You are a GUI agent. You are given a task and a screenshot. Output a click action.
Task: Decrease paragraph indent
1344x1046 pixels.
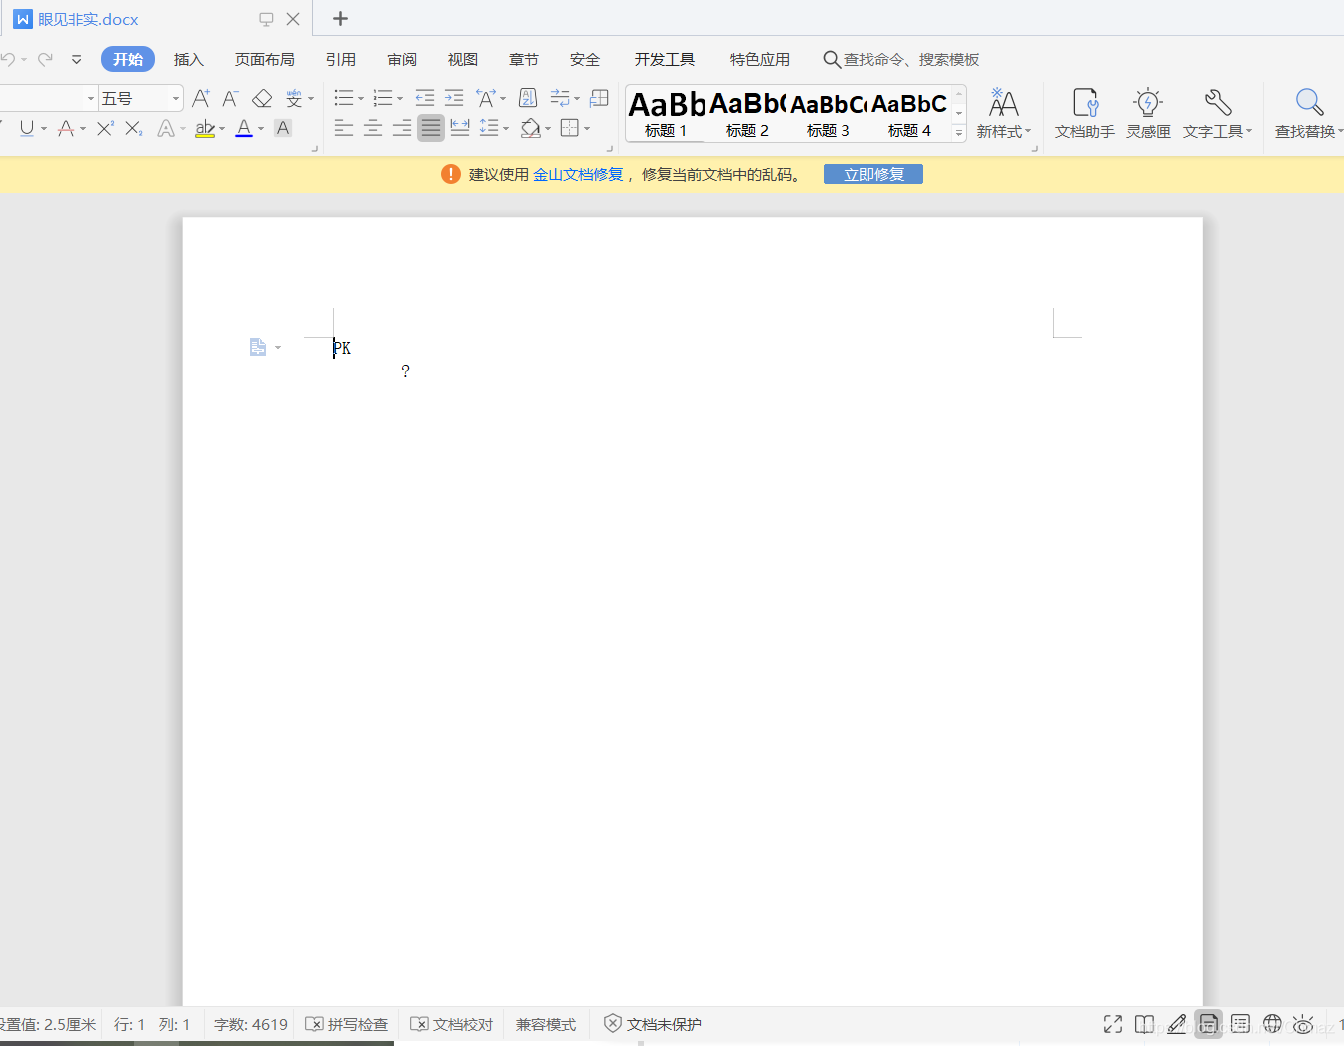point(425,98)
